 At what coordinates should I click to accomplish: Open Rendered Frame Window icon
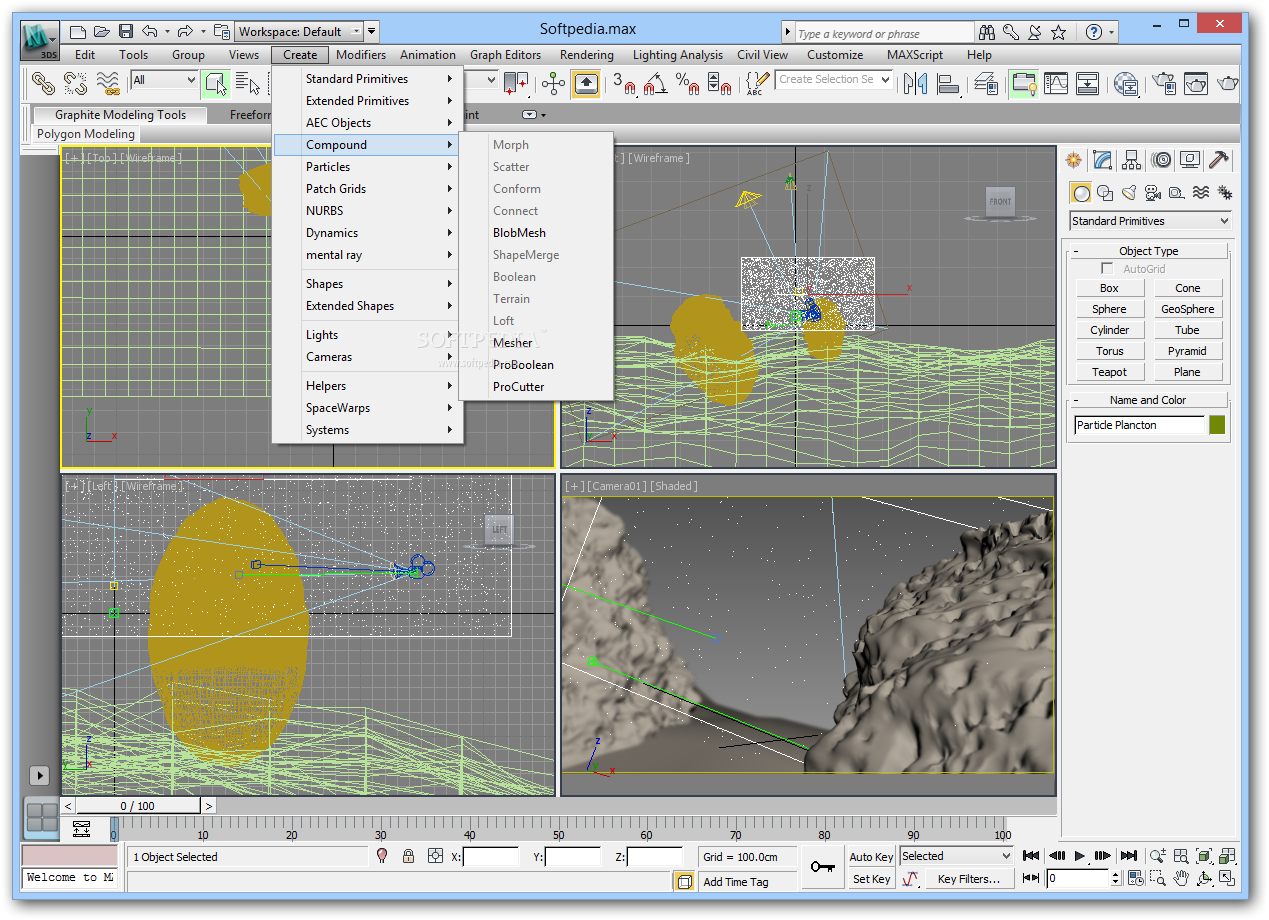tap(1195, 83)
